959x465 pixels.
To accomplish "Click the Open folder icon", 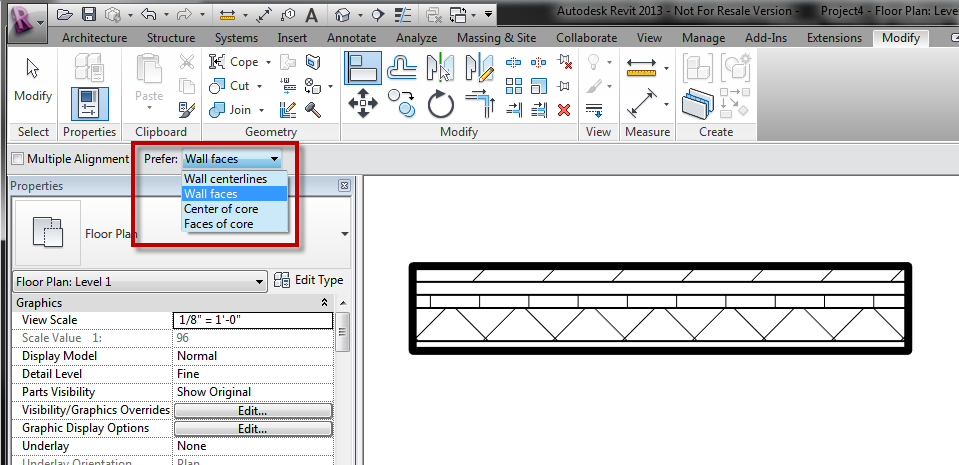I will point(65,13).
